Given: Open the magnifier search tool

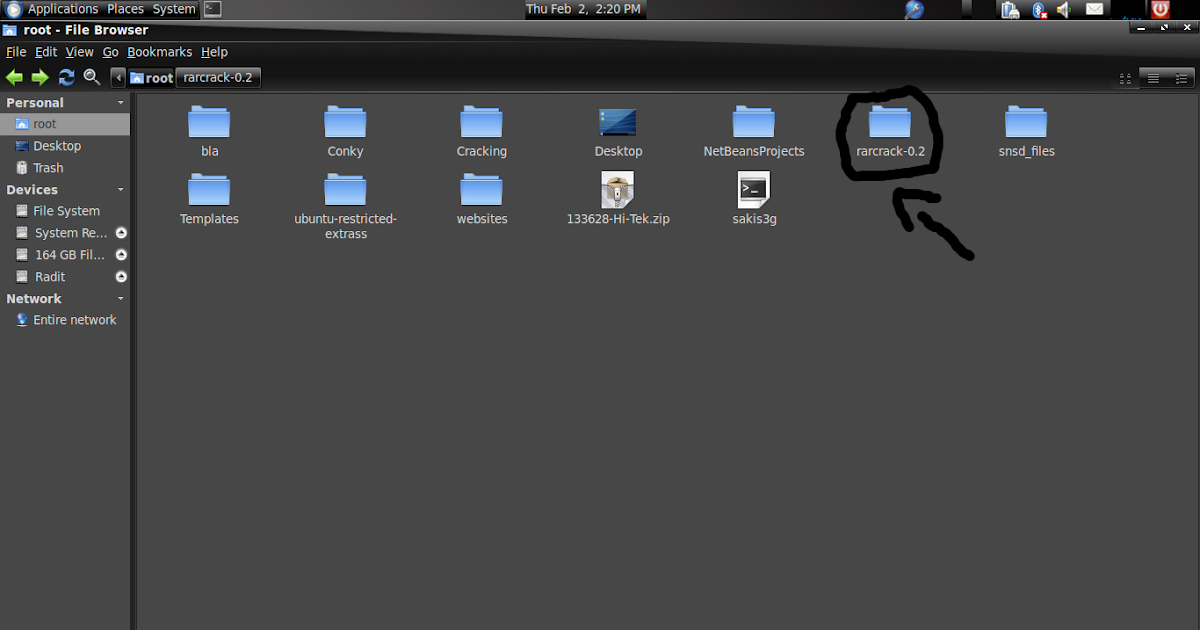Looking at the screenshot, I should point(92,77).
